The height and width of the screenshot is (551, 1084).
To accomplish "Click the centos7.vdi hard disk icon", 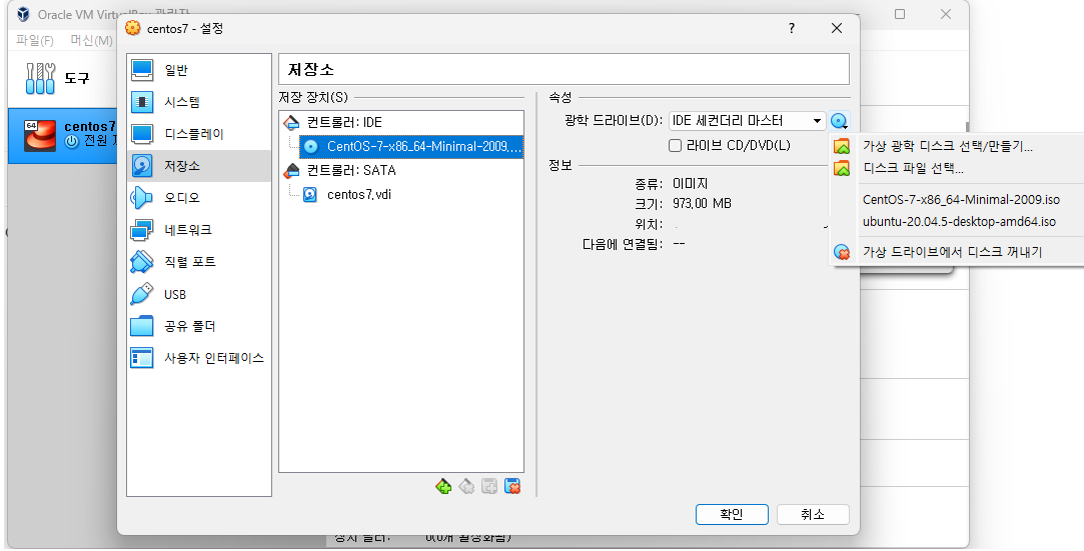I will point(310,194).
